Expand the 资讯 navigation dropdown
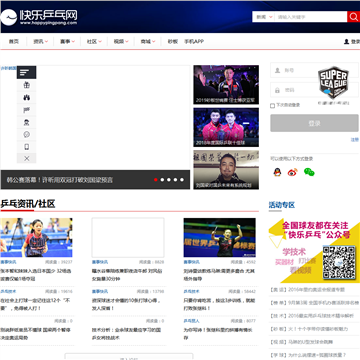 [41, 42]
